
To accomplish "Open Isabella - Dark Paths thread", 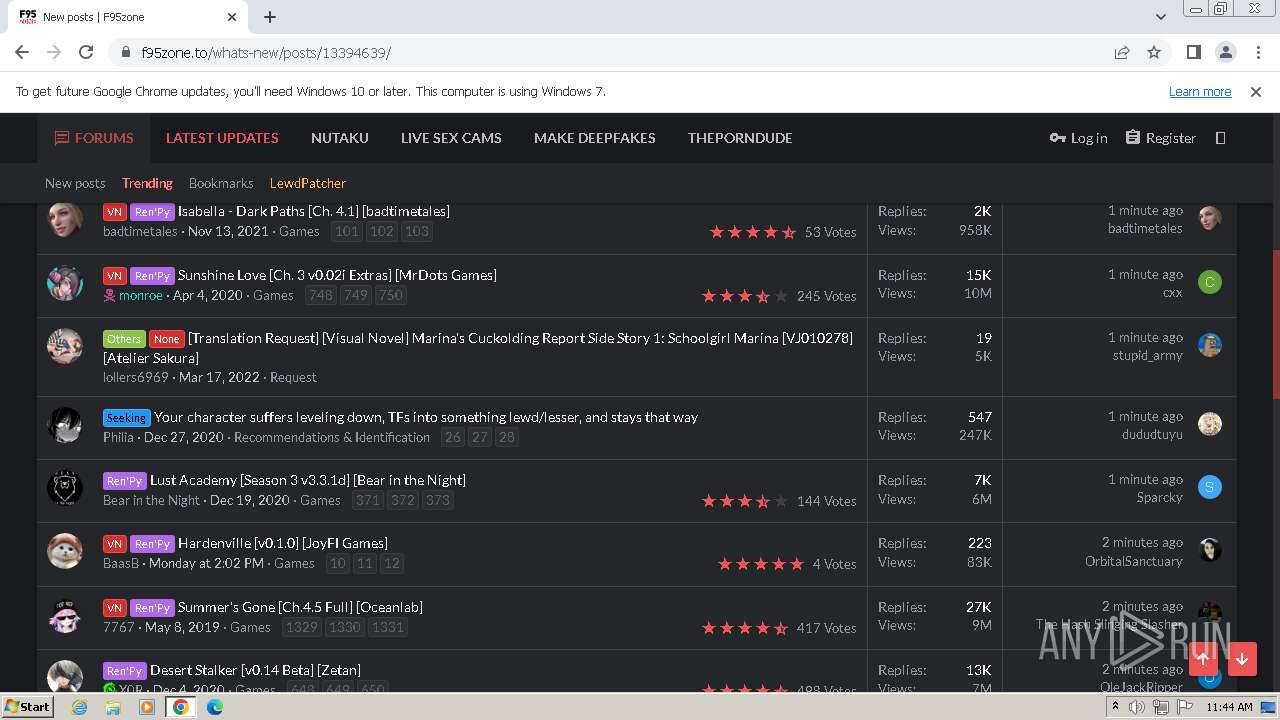I will (x=314, y=211).
